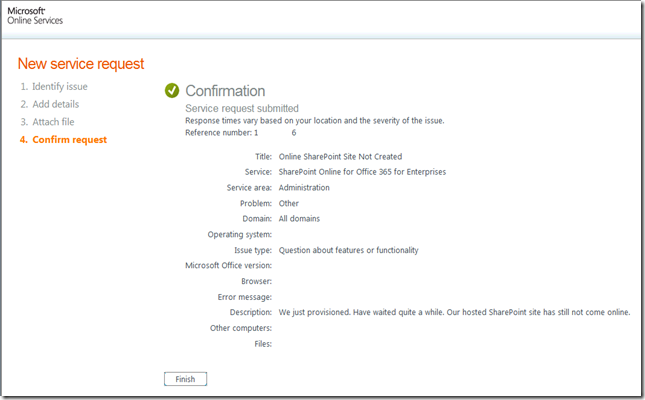Click the "Other" problem value
Screen dimensions: 645x400
click(289, 203)
